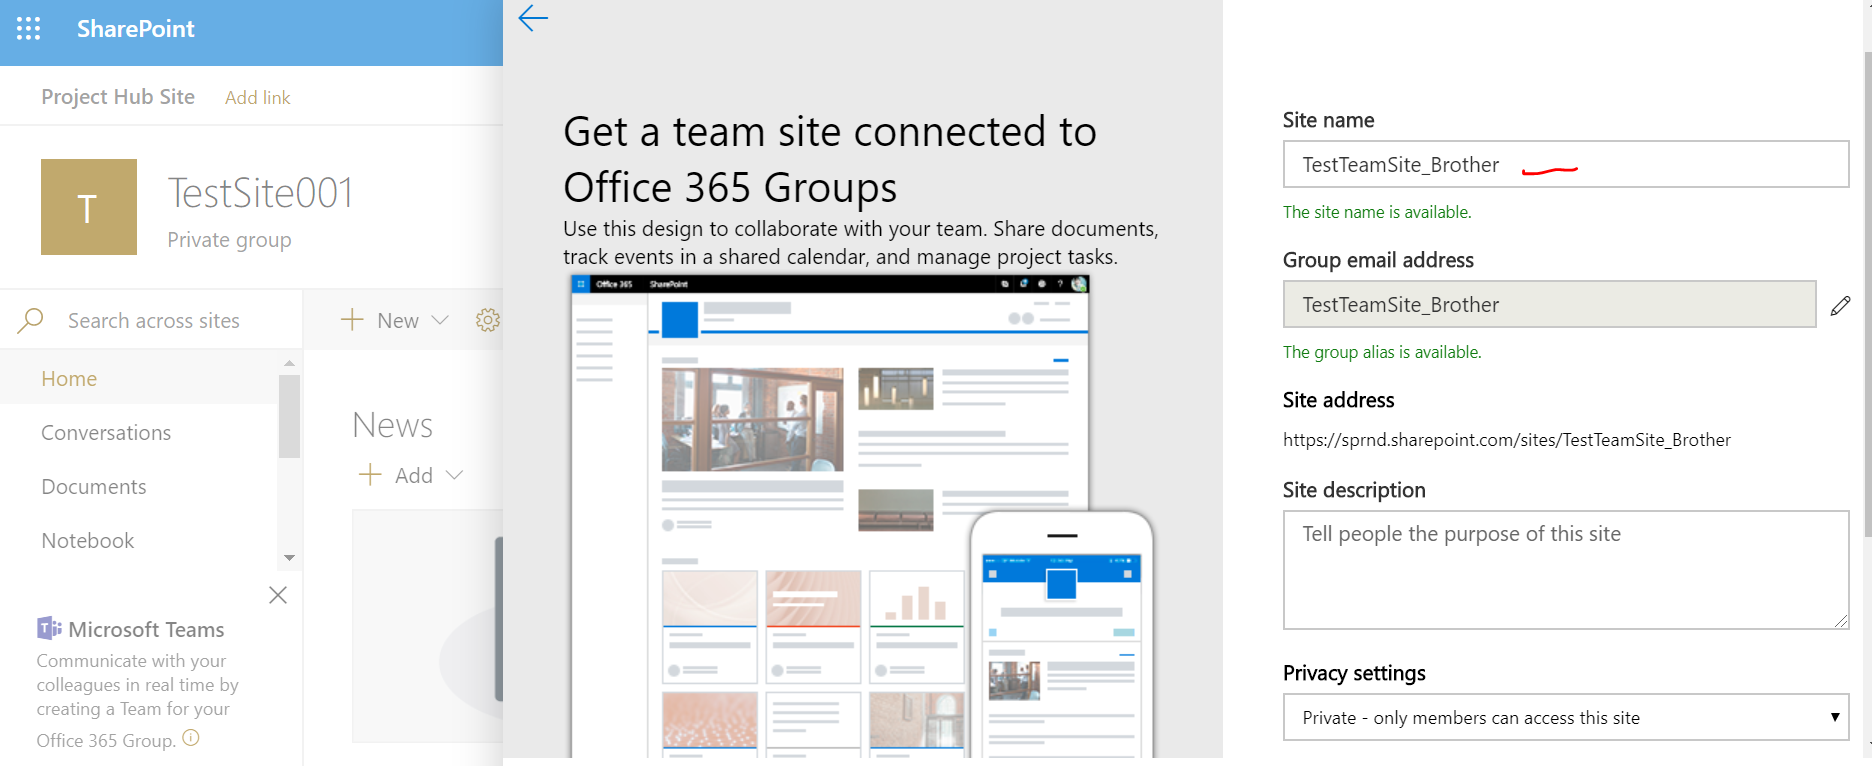Open the TestSite001 site title
Image resolution: width=1872 pixels, height=766 pixels.
pyautogui.click(x=261, y=193)
